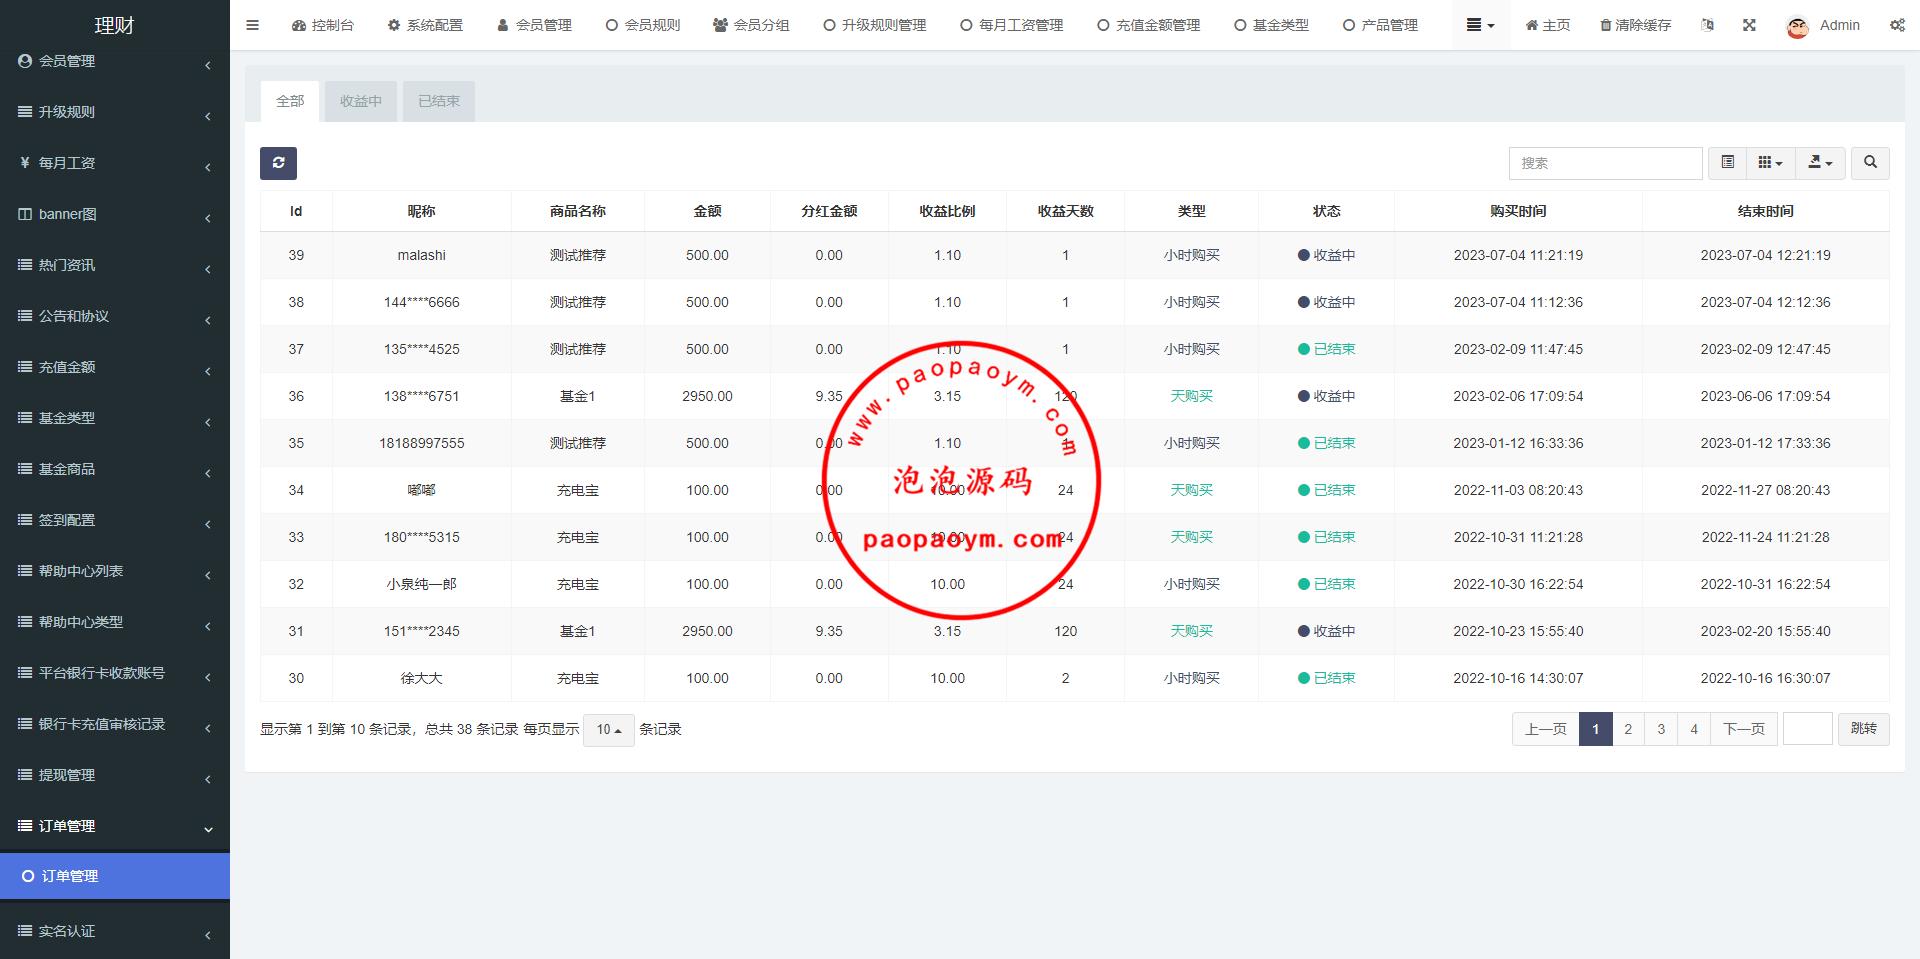1920x959 pixels.
Task: Open the records-per-page dropdown showing 10
Action: click(608, 730)
